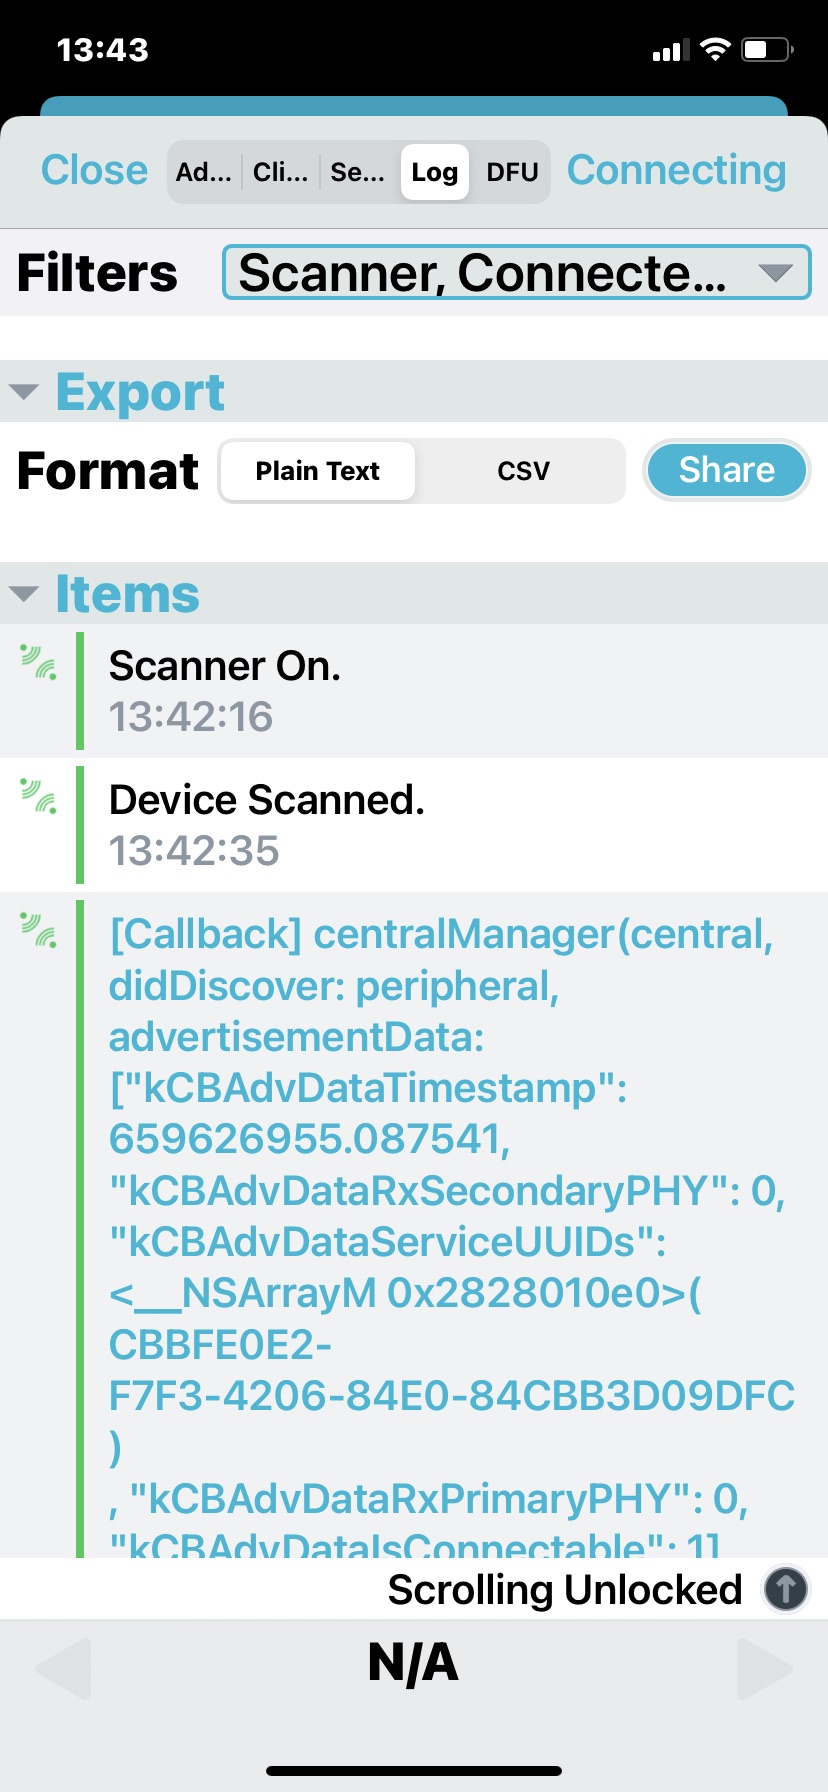Collapse the Items section

pyautogui.click(x=24, y=594)
